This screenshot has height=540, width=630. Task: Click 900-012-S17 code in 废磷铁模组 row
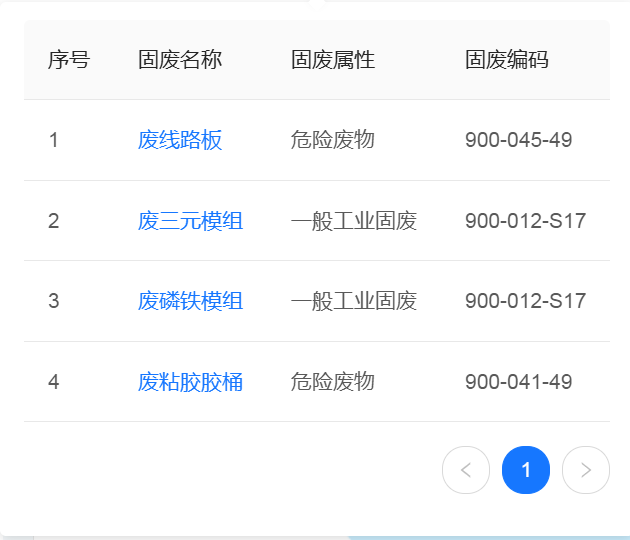525,301
